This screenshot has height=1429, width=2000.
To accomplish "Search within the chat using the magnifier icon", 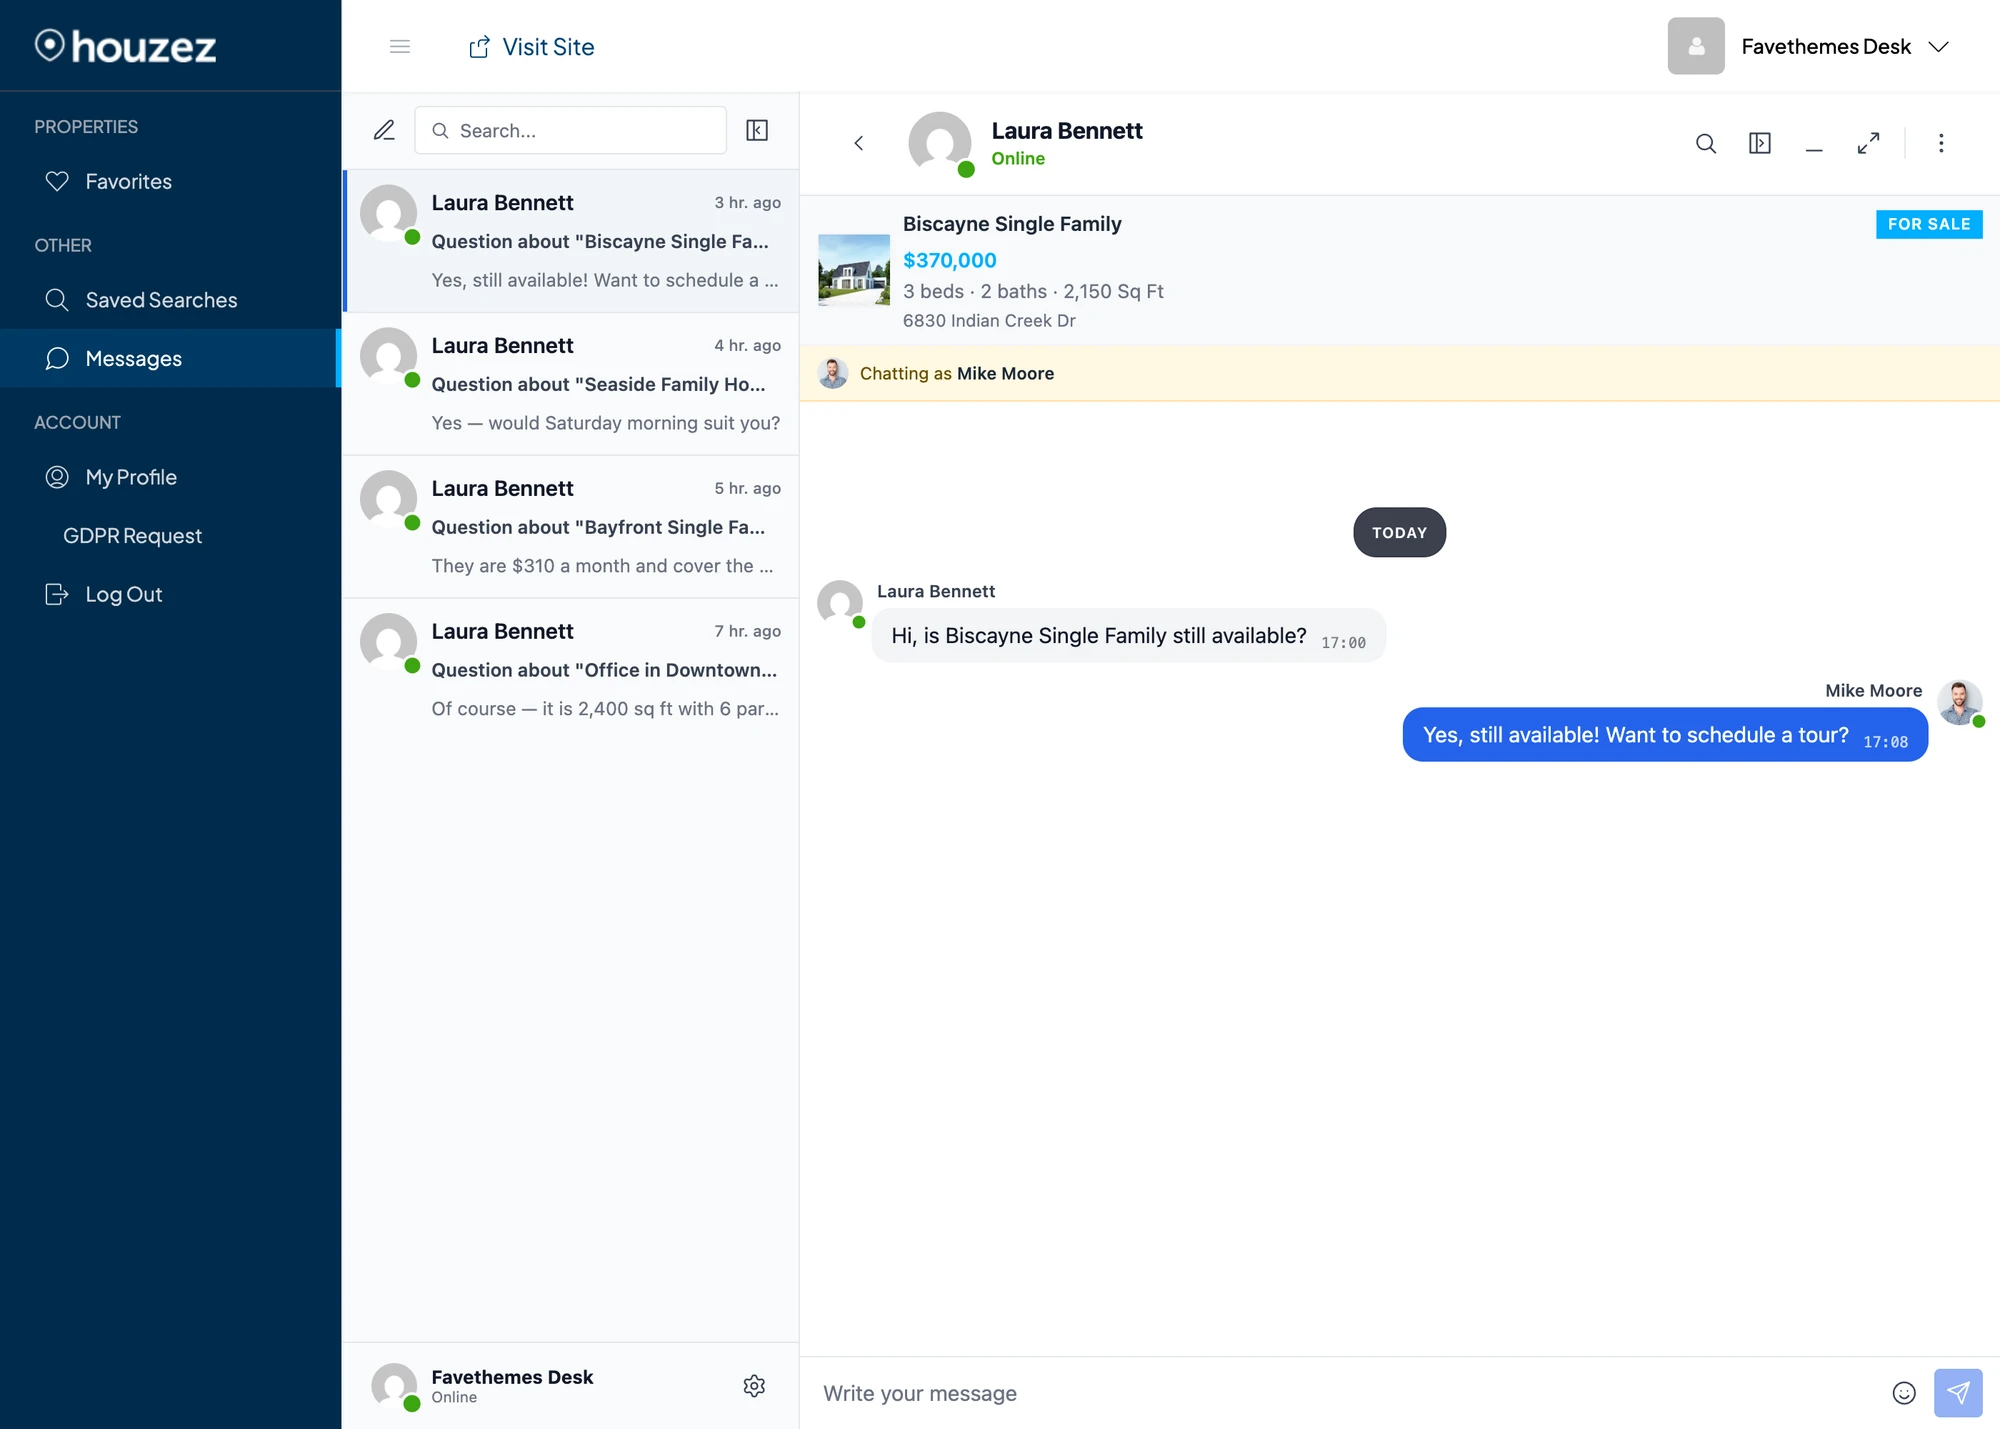I will pos(1706,143).
